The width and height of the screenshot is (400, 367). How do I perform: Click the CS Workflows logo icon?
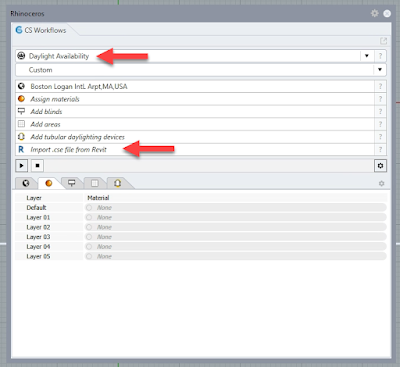19,30
